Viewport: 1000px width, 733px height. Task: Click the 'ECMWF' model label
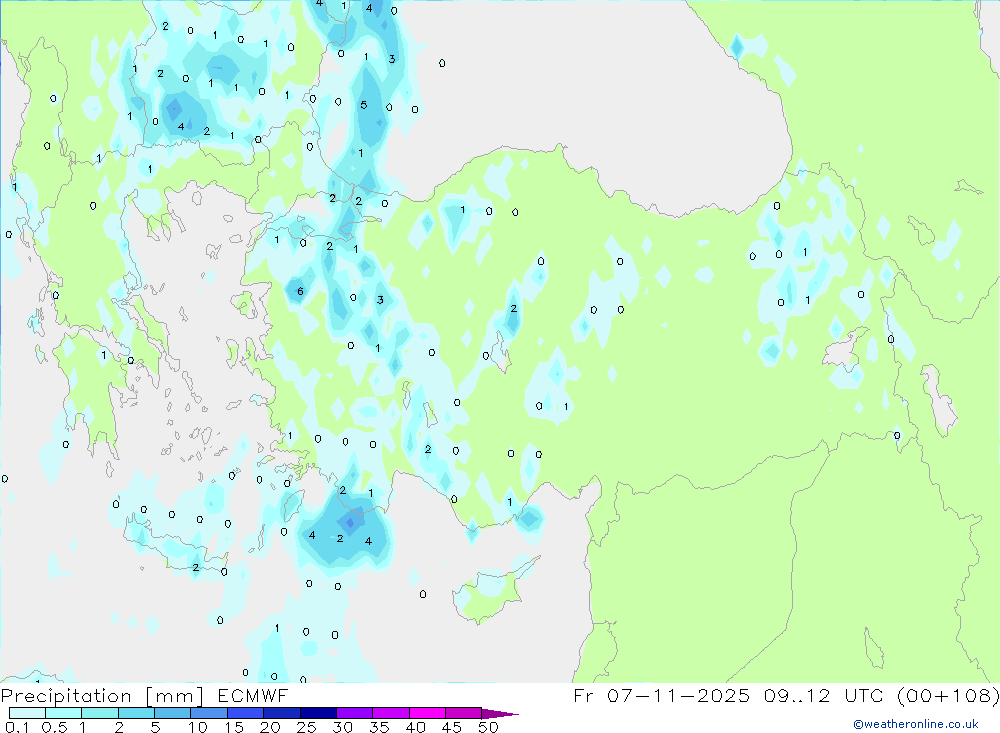pyautogui.click(x=253, y=696)
